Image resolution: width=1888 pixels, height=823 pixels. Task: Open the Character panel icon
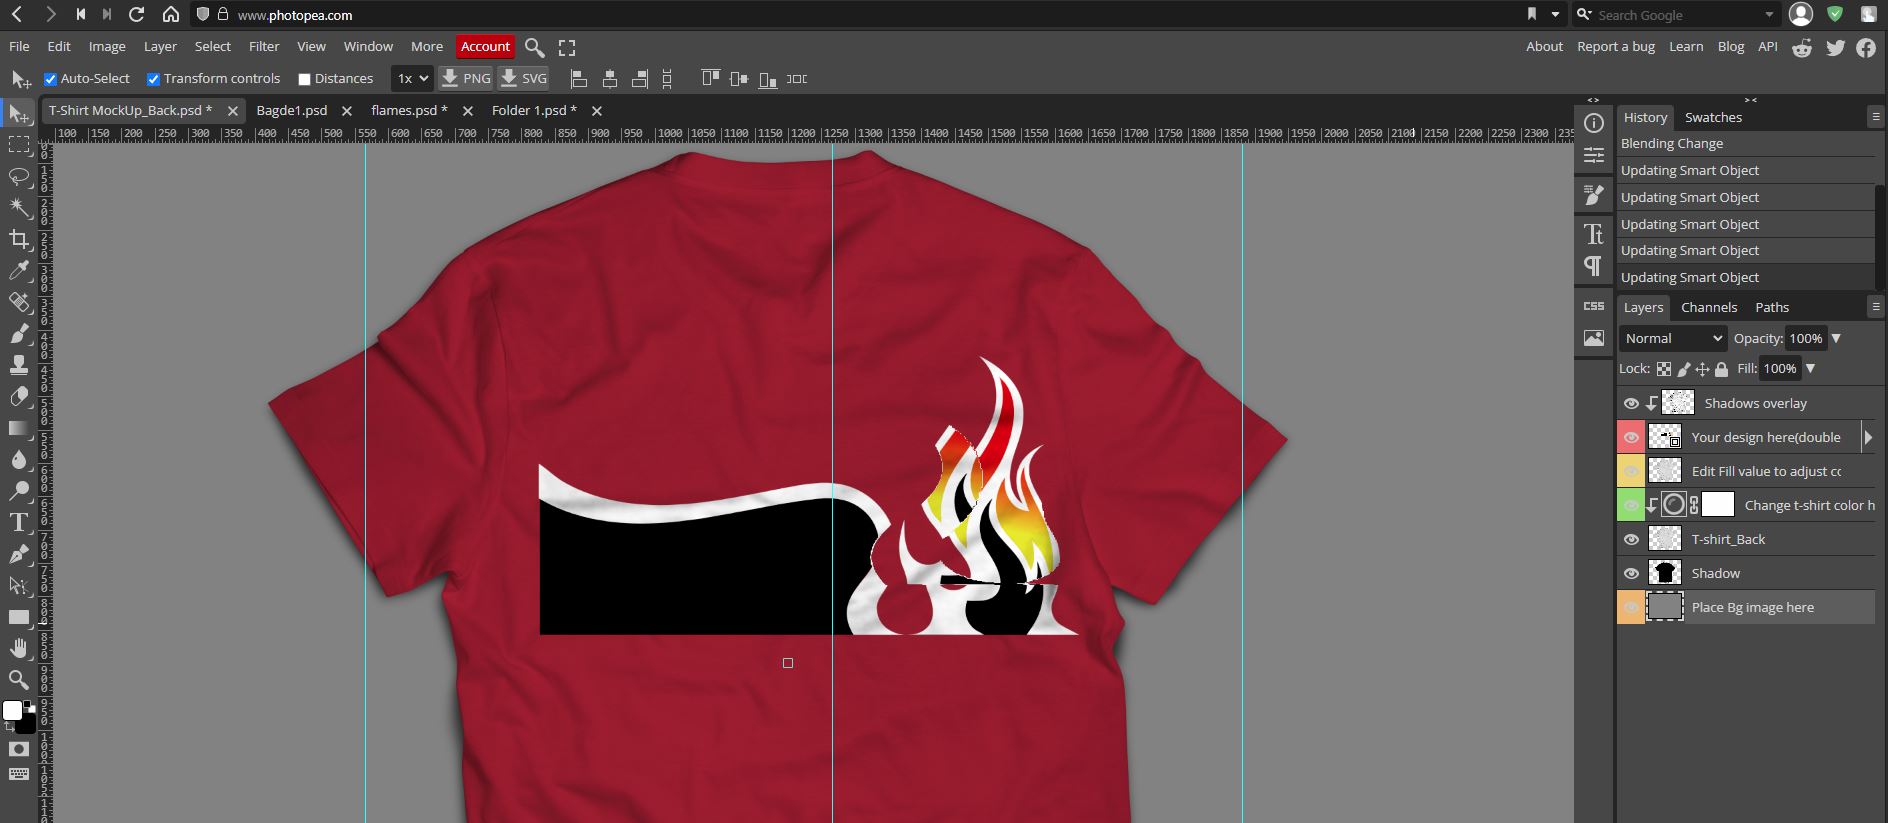(x=1594, y=234)
